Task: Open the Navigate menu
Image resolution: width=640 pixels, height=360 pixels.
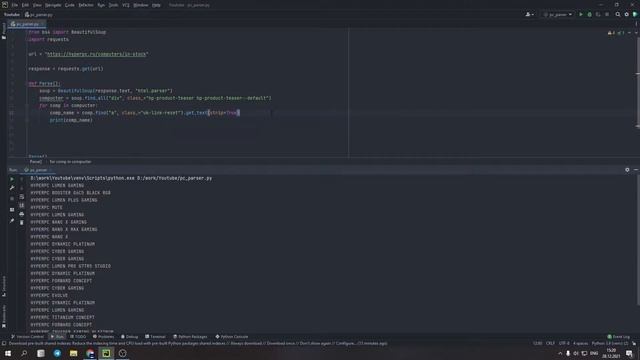Action: pos(53,5)
